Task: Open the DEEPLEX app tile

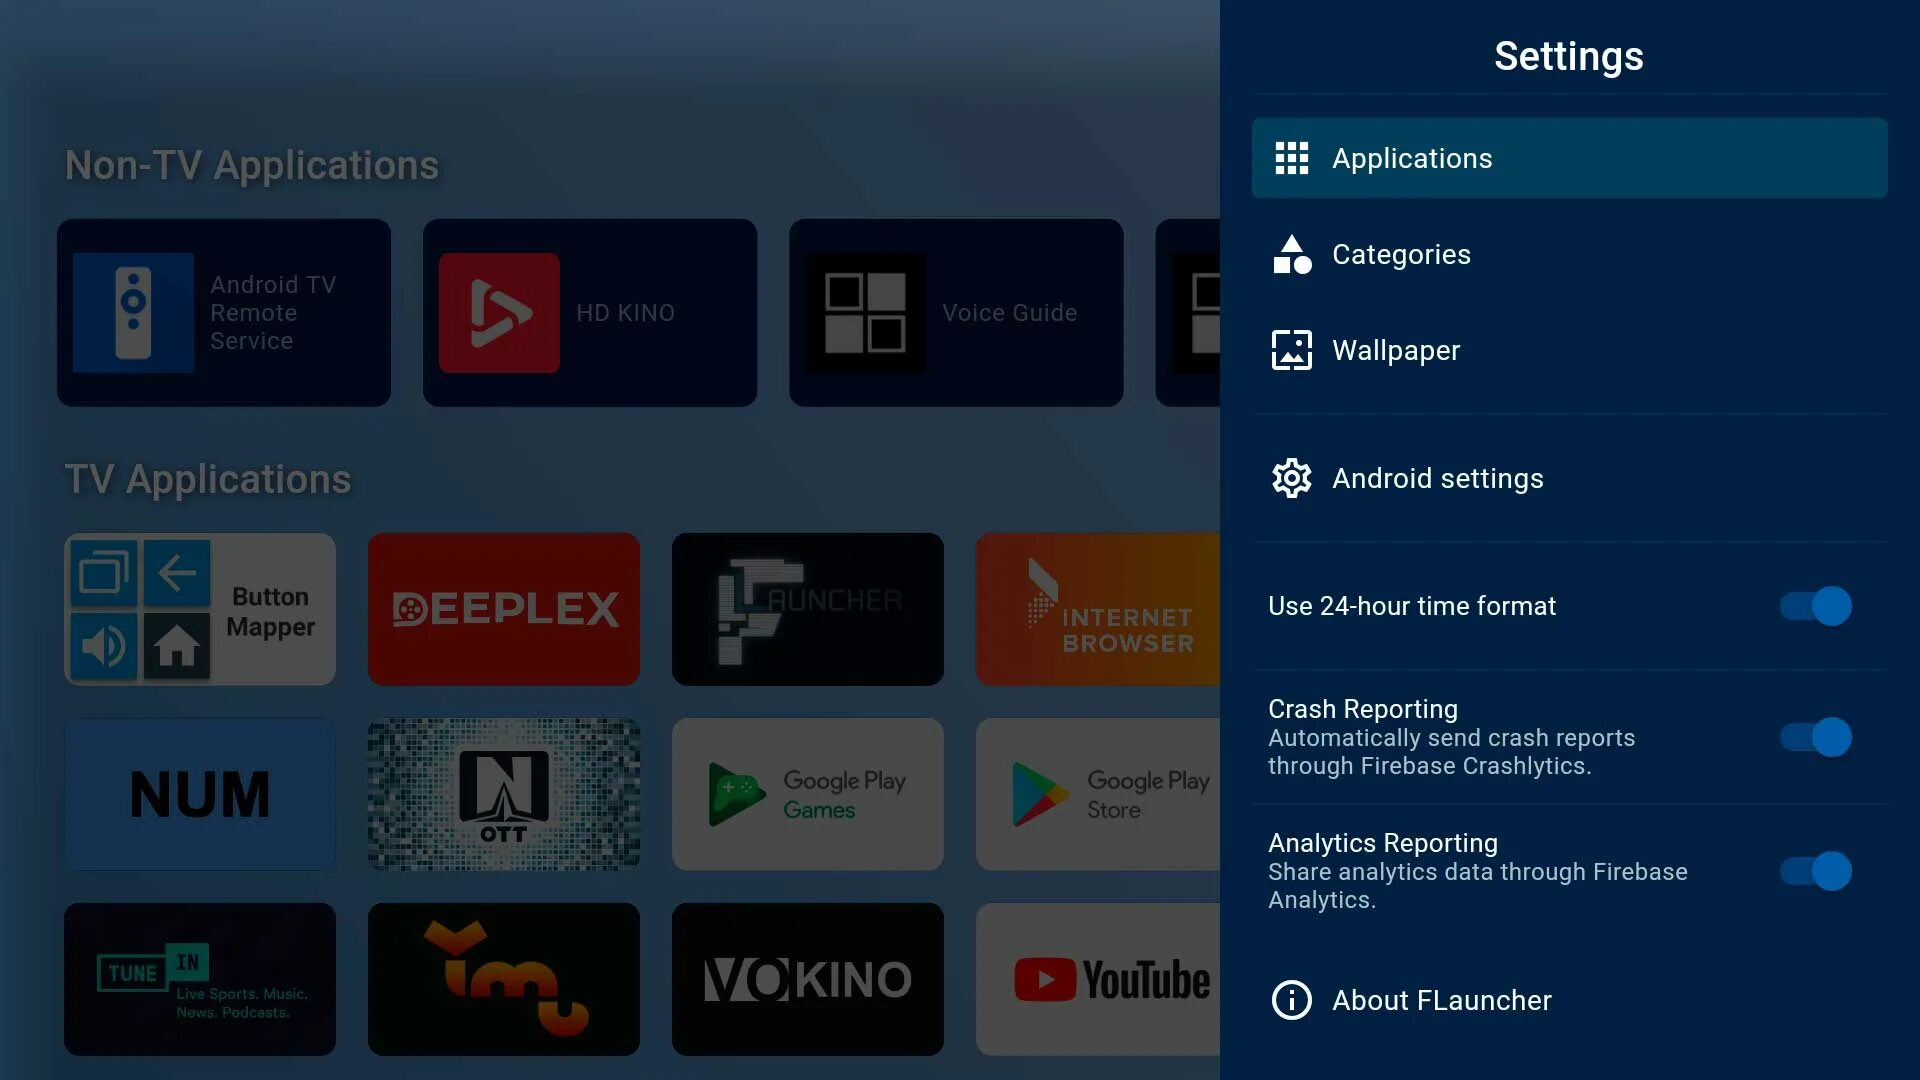Action: pyautogui.click(x=504, y=609)
